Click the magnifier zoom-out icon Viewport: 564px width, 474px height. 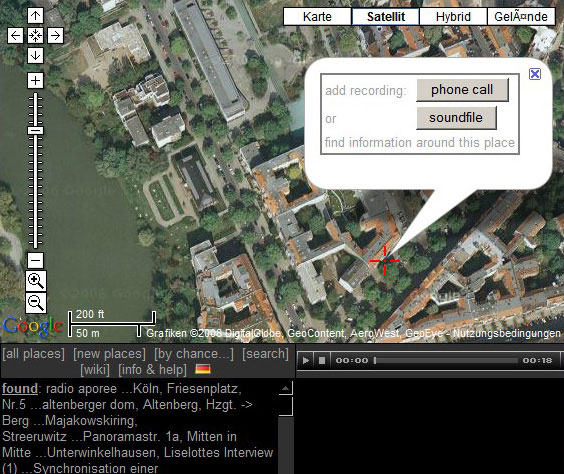[x=36, y=303]
